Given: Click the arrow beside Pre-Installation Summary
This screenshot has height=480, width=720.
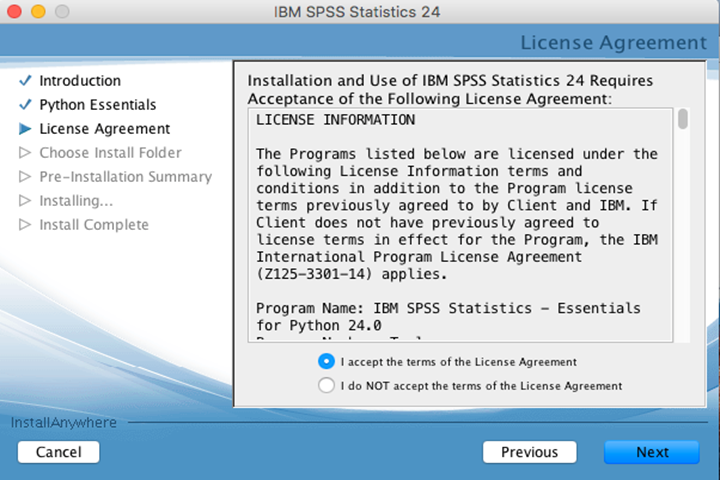Looking at the screenshot, I should click(25, 177).
